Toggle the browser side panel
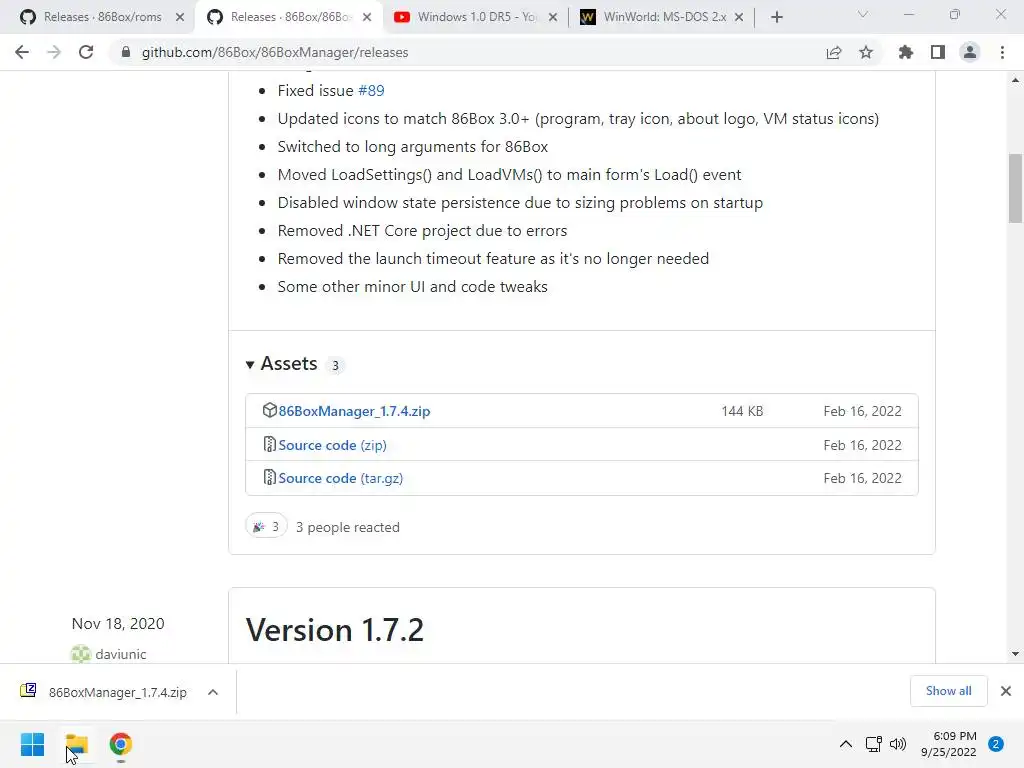Screen dimensions: 1024x768 938,52
